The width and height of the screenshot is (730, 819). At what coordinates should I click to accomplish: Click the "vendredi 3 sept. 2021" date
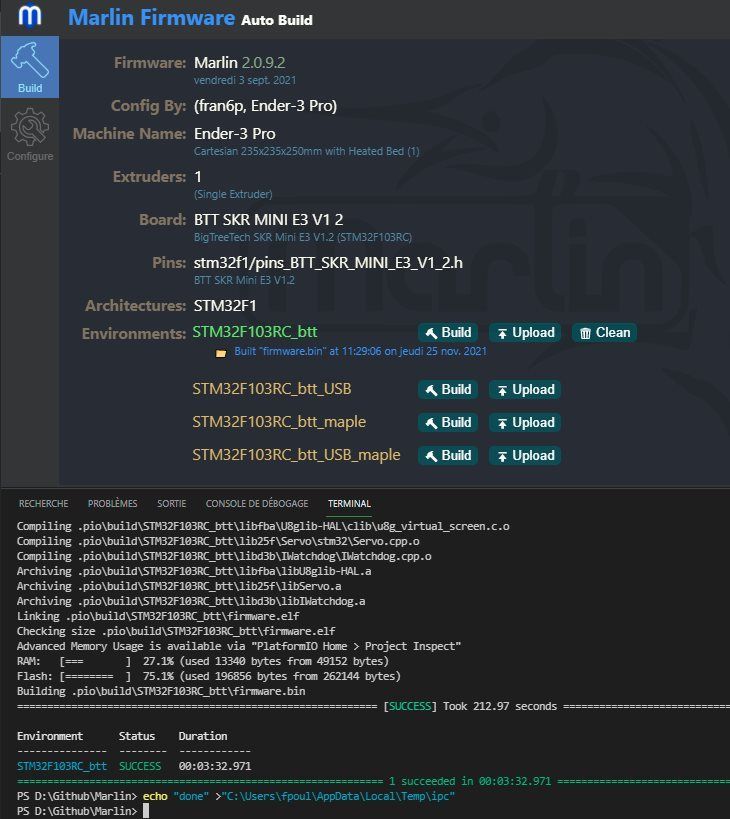[245, 80]
